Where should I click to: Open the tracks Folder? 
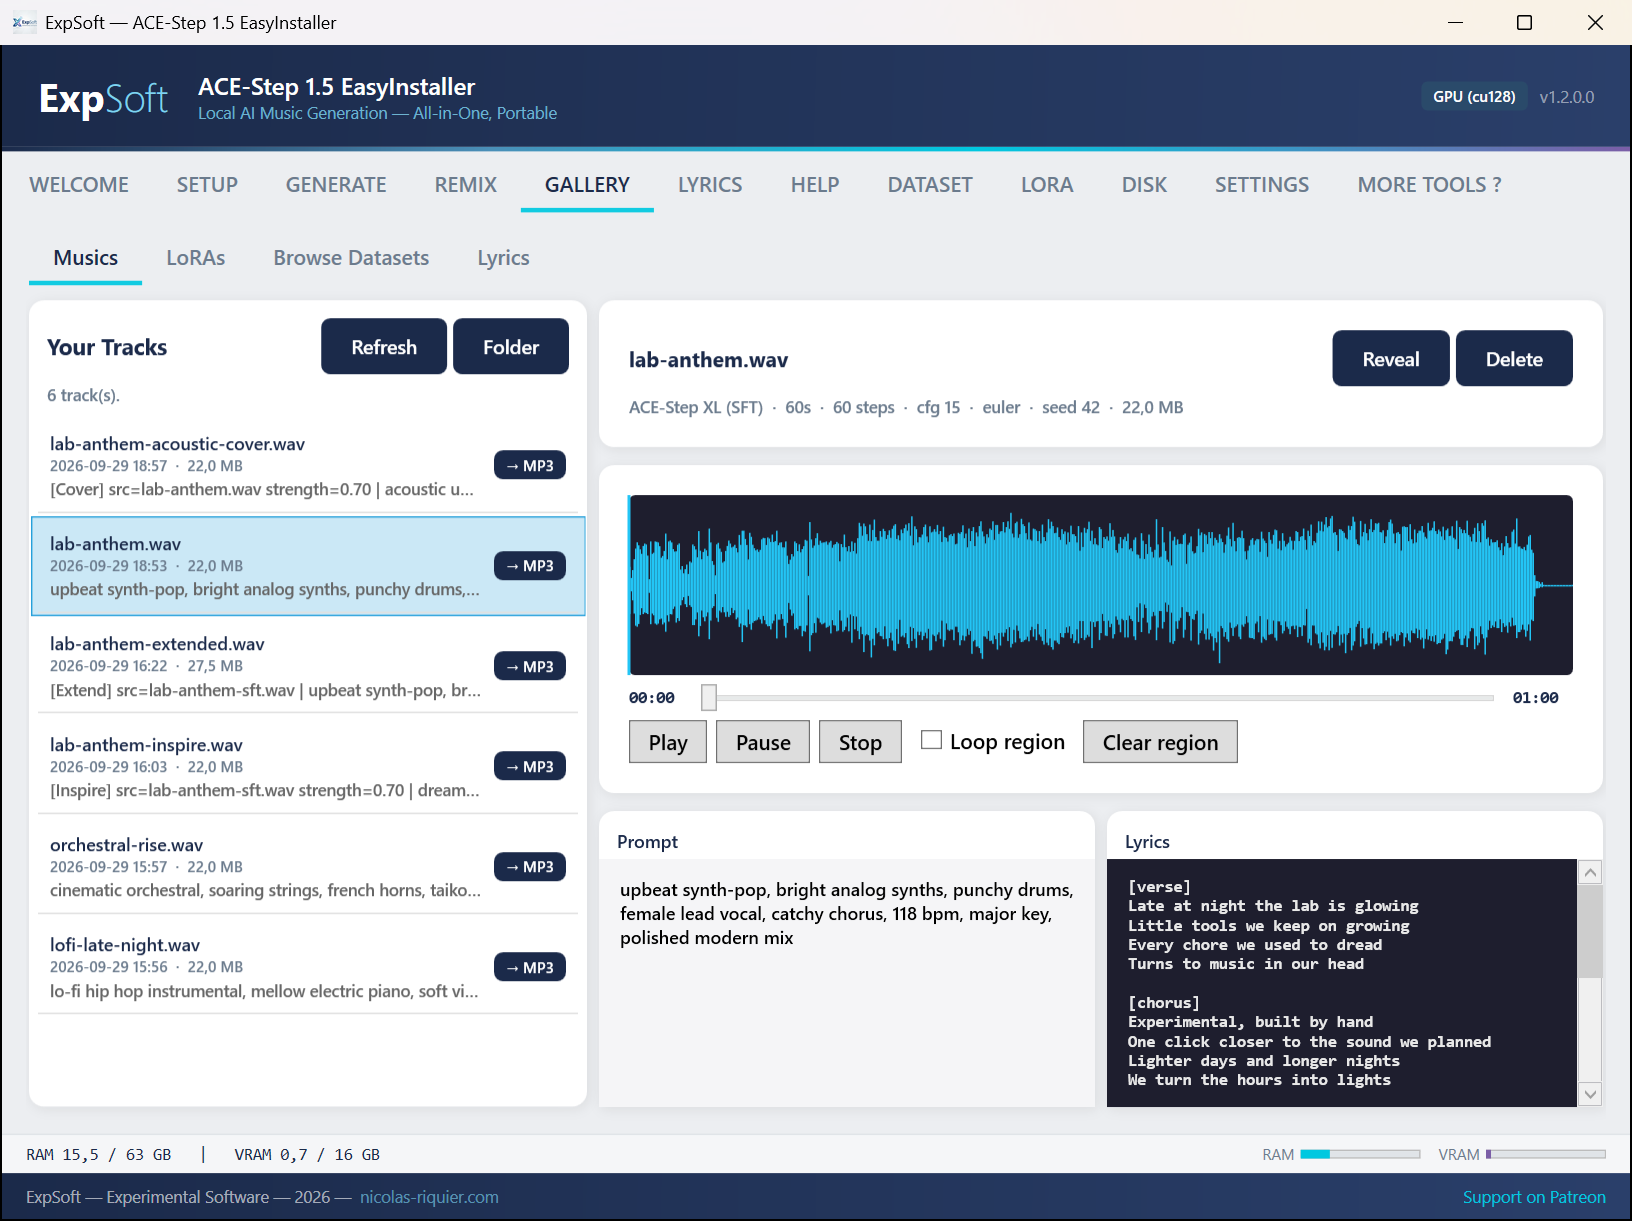[511, 347]
